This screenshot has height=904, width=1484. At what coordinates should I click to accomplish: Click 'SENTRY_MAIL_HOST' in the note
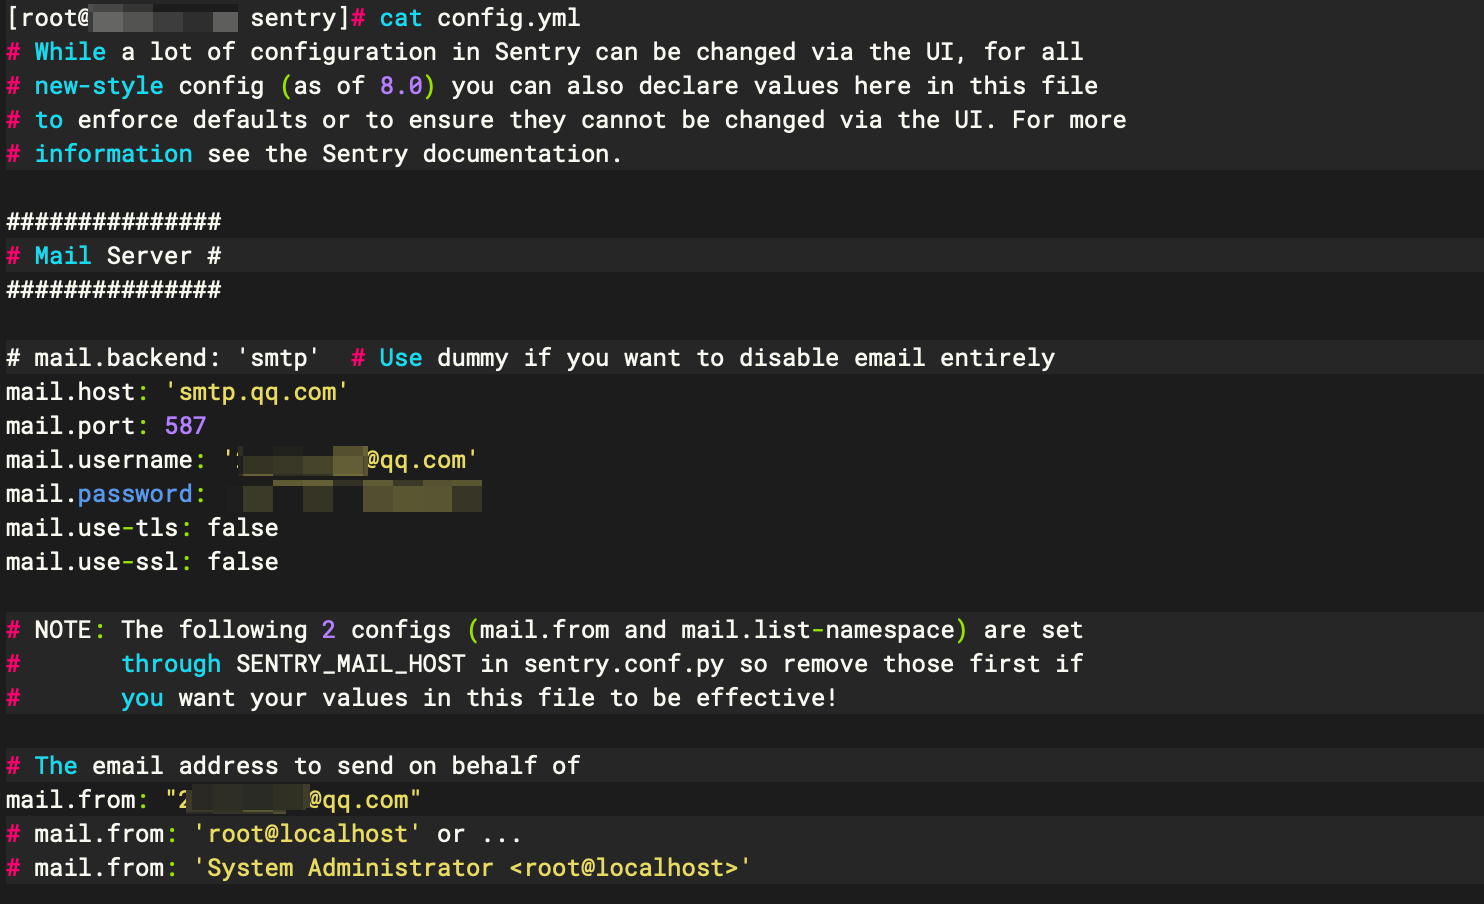[350, 664]
